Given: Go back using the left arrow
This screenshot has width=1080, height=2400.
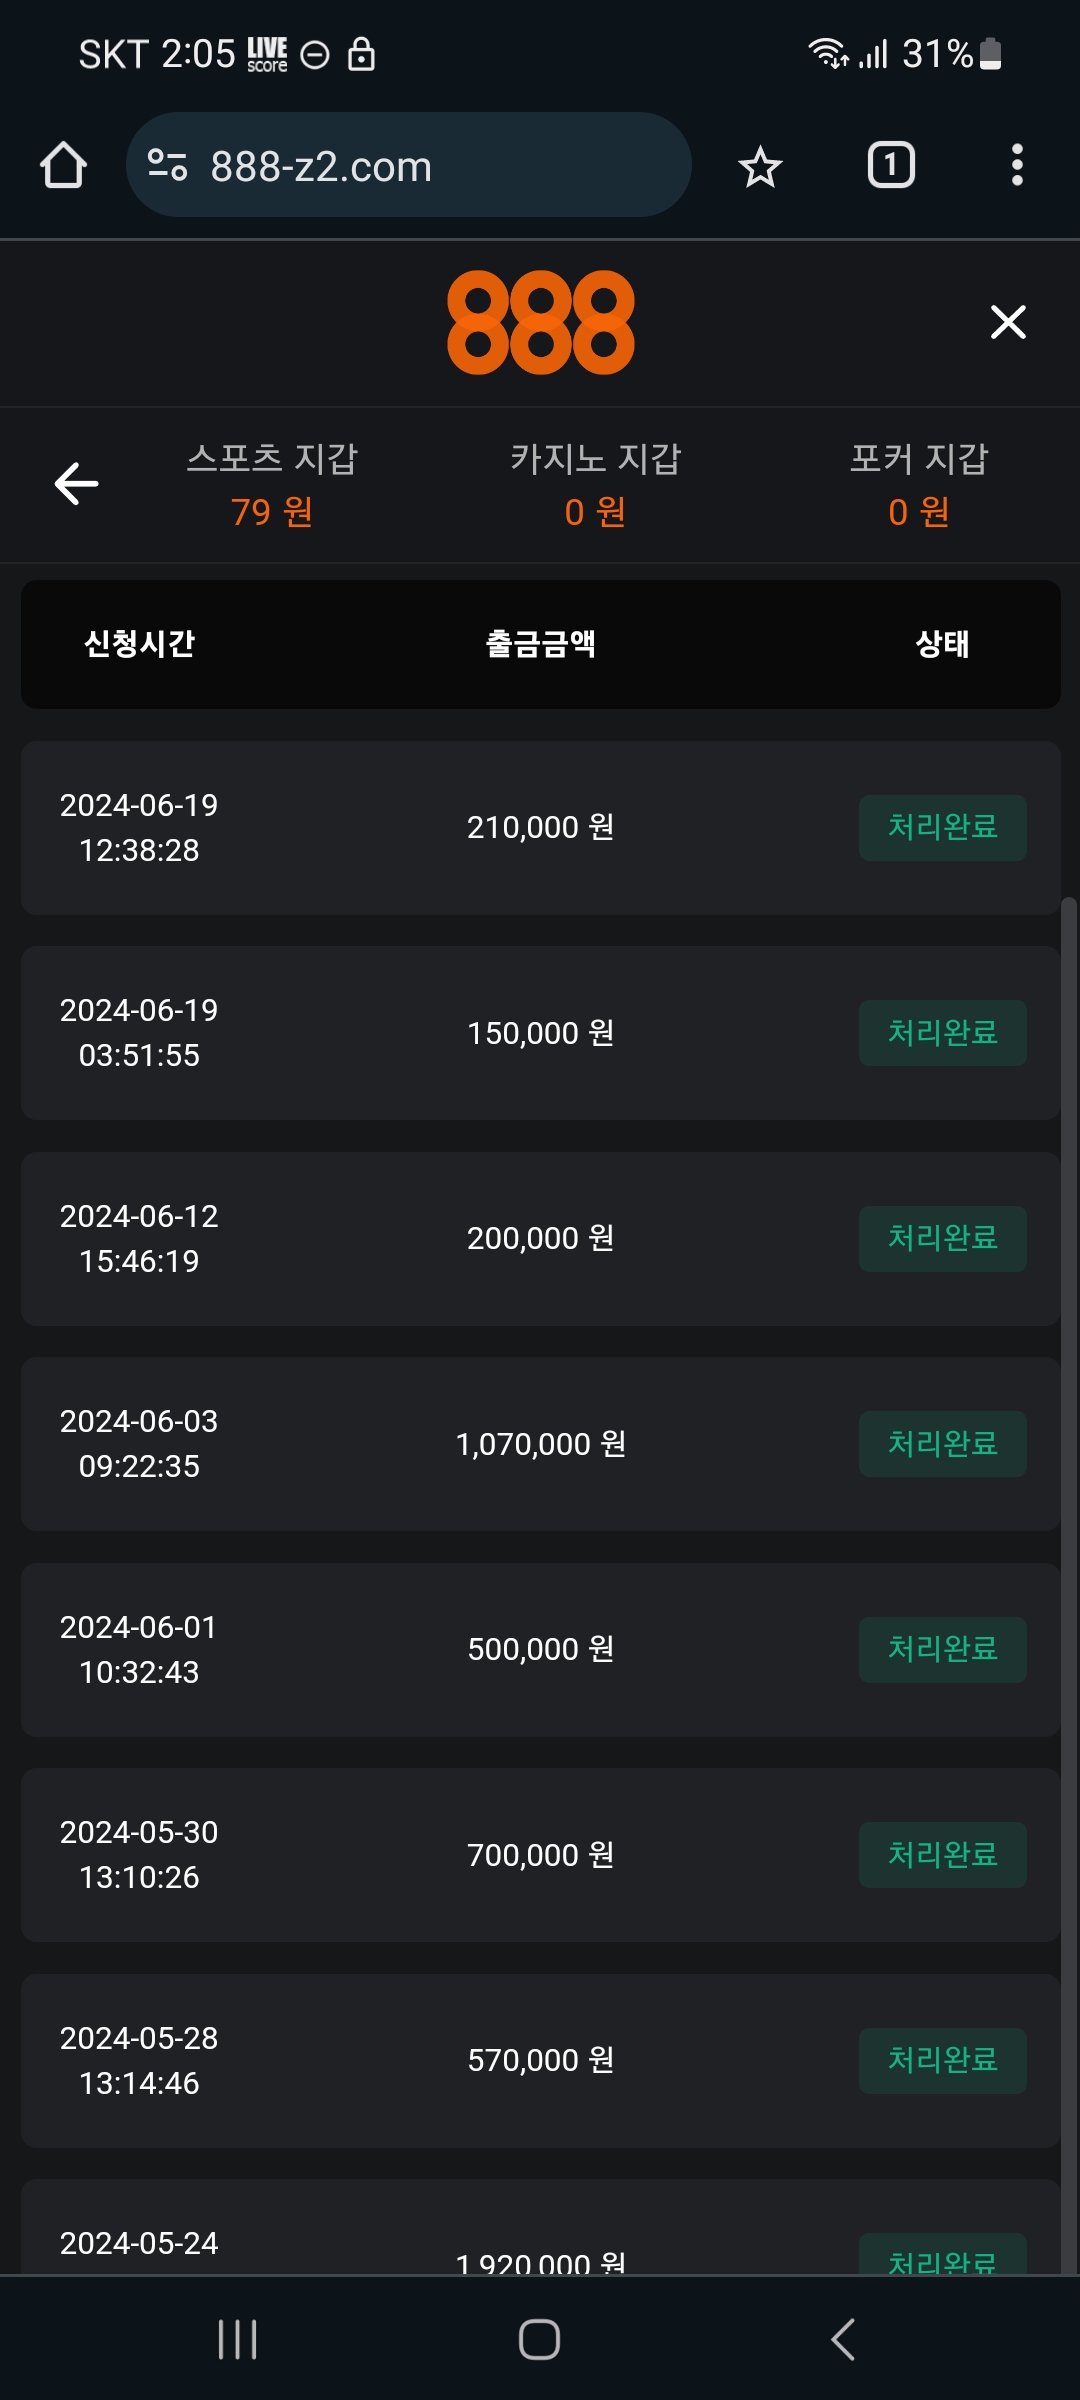Looking at the screenshot, I should click(76, 484).
